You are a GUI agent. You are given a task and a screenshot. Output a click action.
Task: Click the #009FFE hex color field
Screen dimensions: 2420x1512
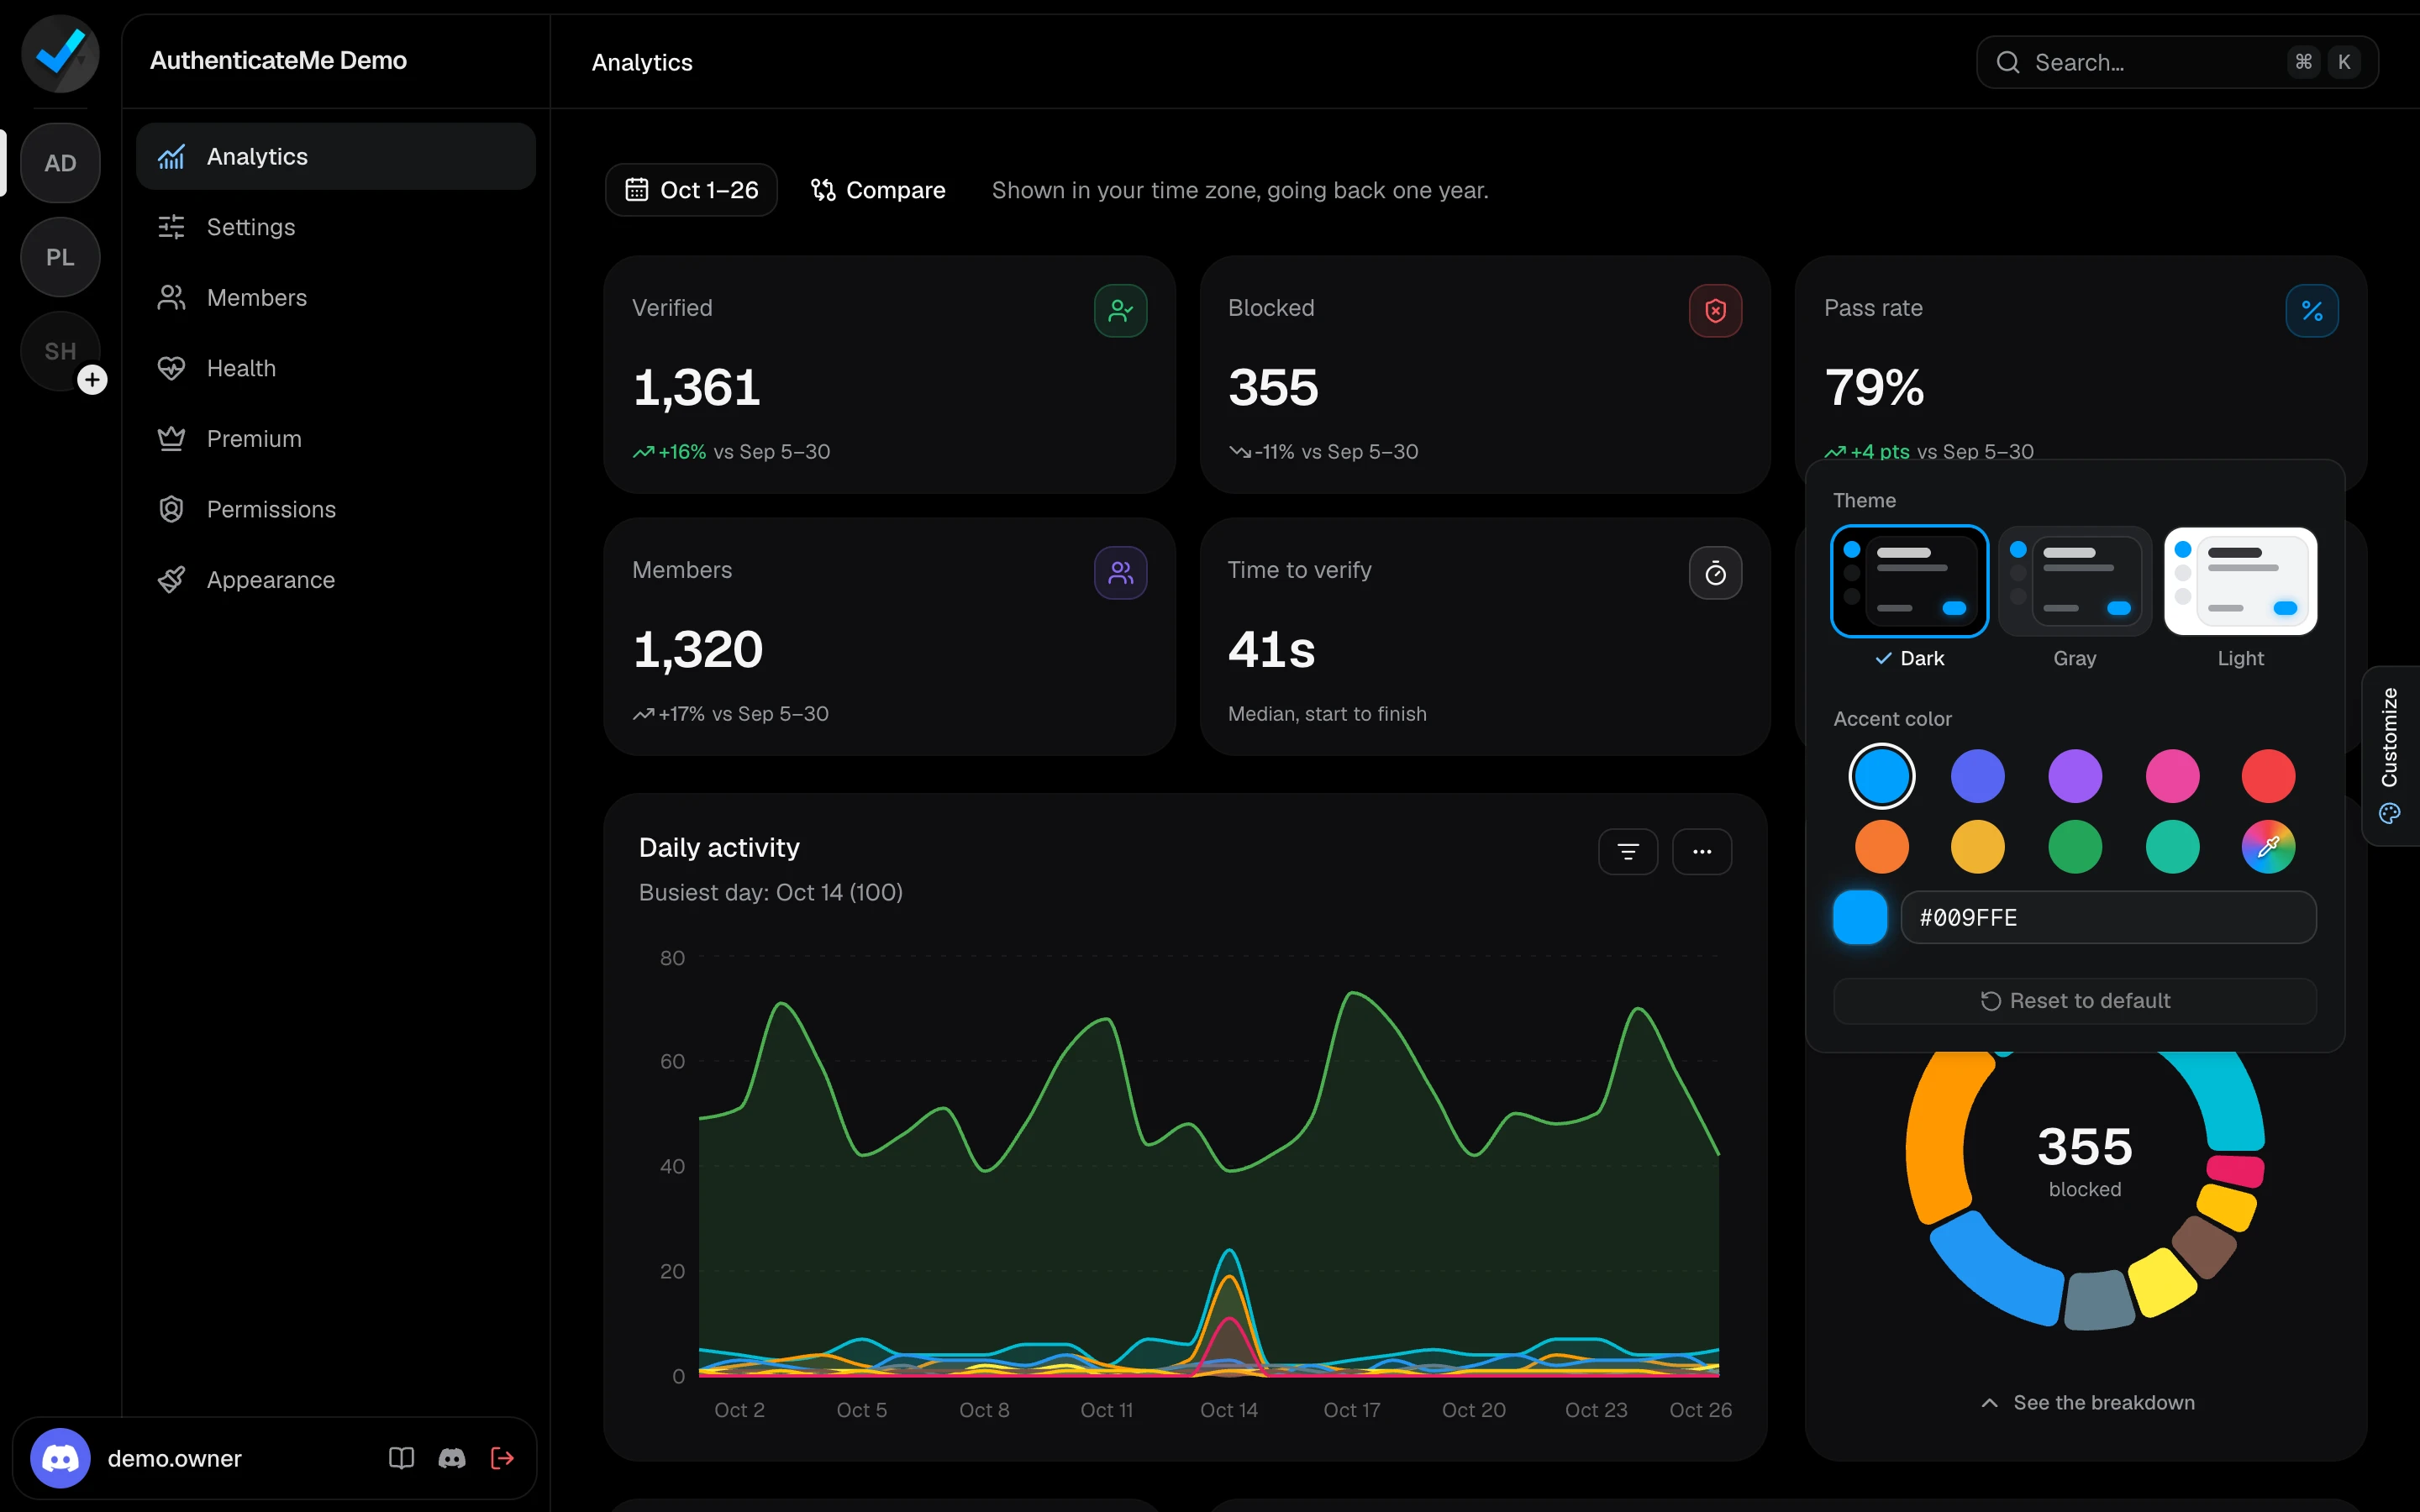[x=2108, y=917]
